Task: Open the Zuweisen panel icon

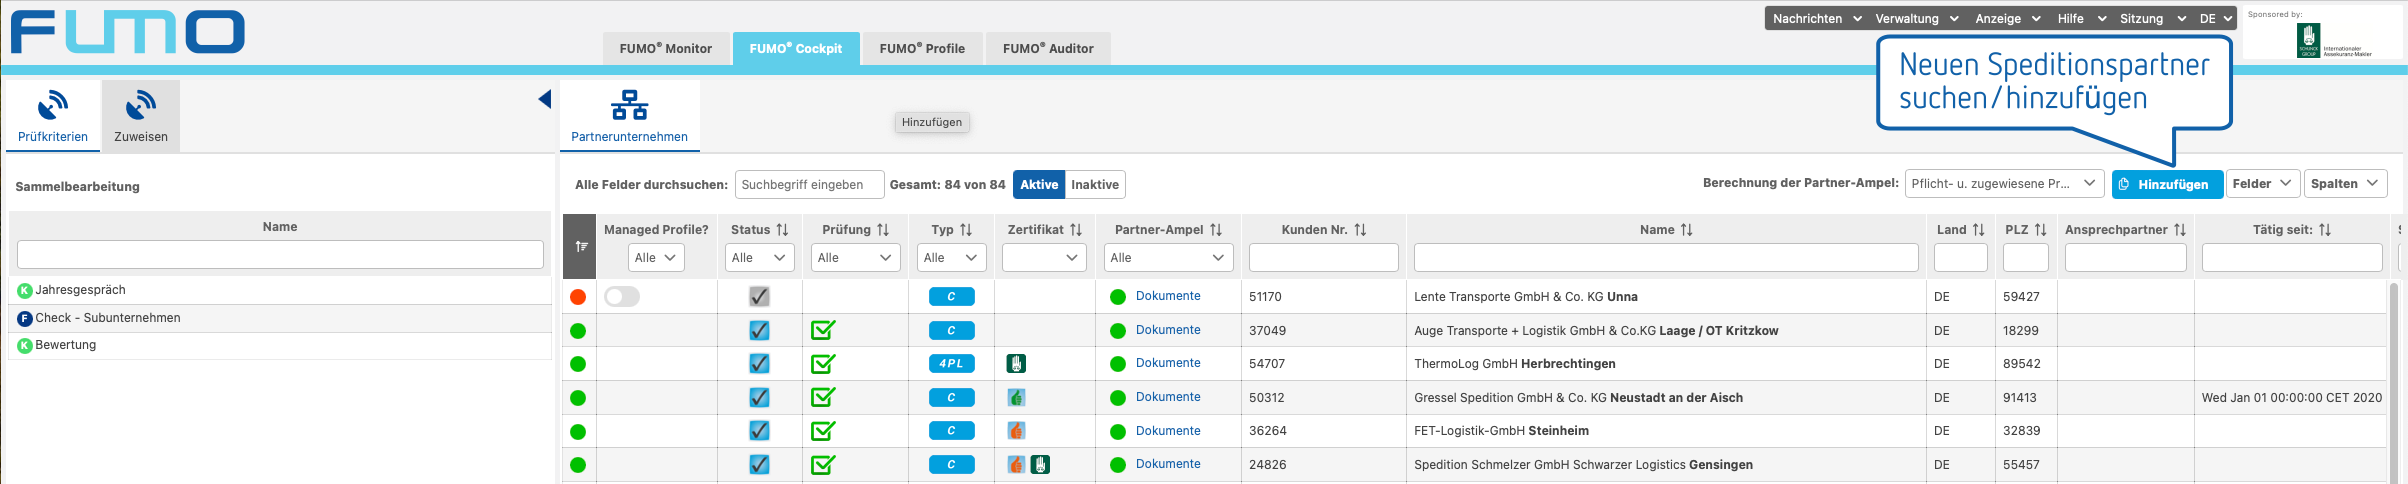Action: (141, 105)
